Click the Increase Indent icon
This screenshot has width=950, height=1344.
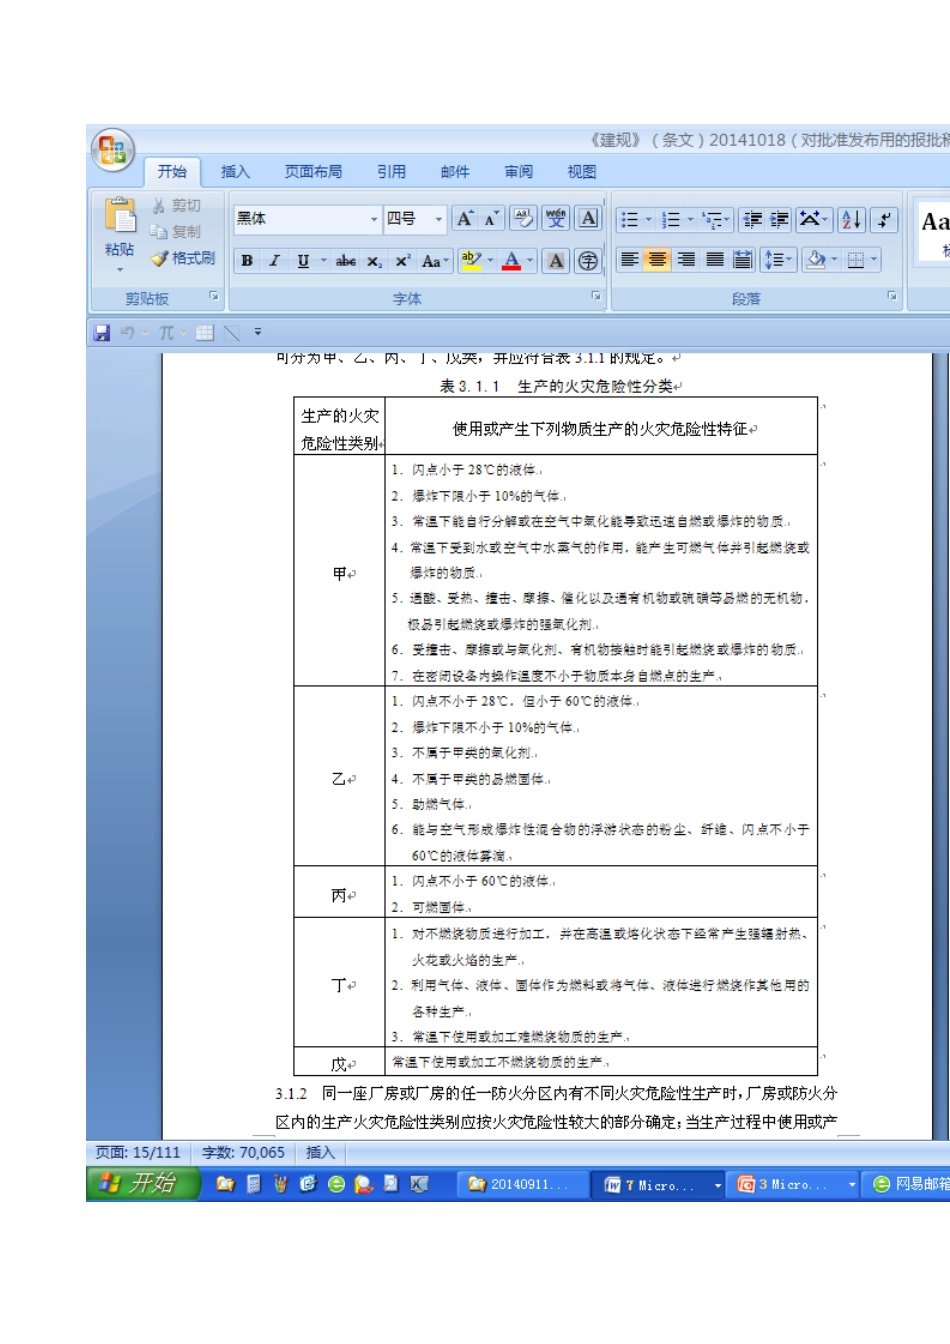(780, 220)
